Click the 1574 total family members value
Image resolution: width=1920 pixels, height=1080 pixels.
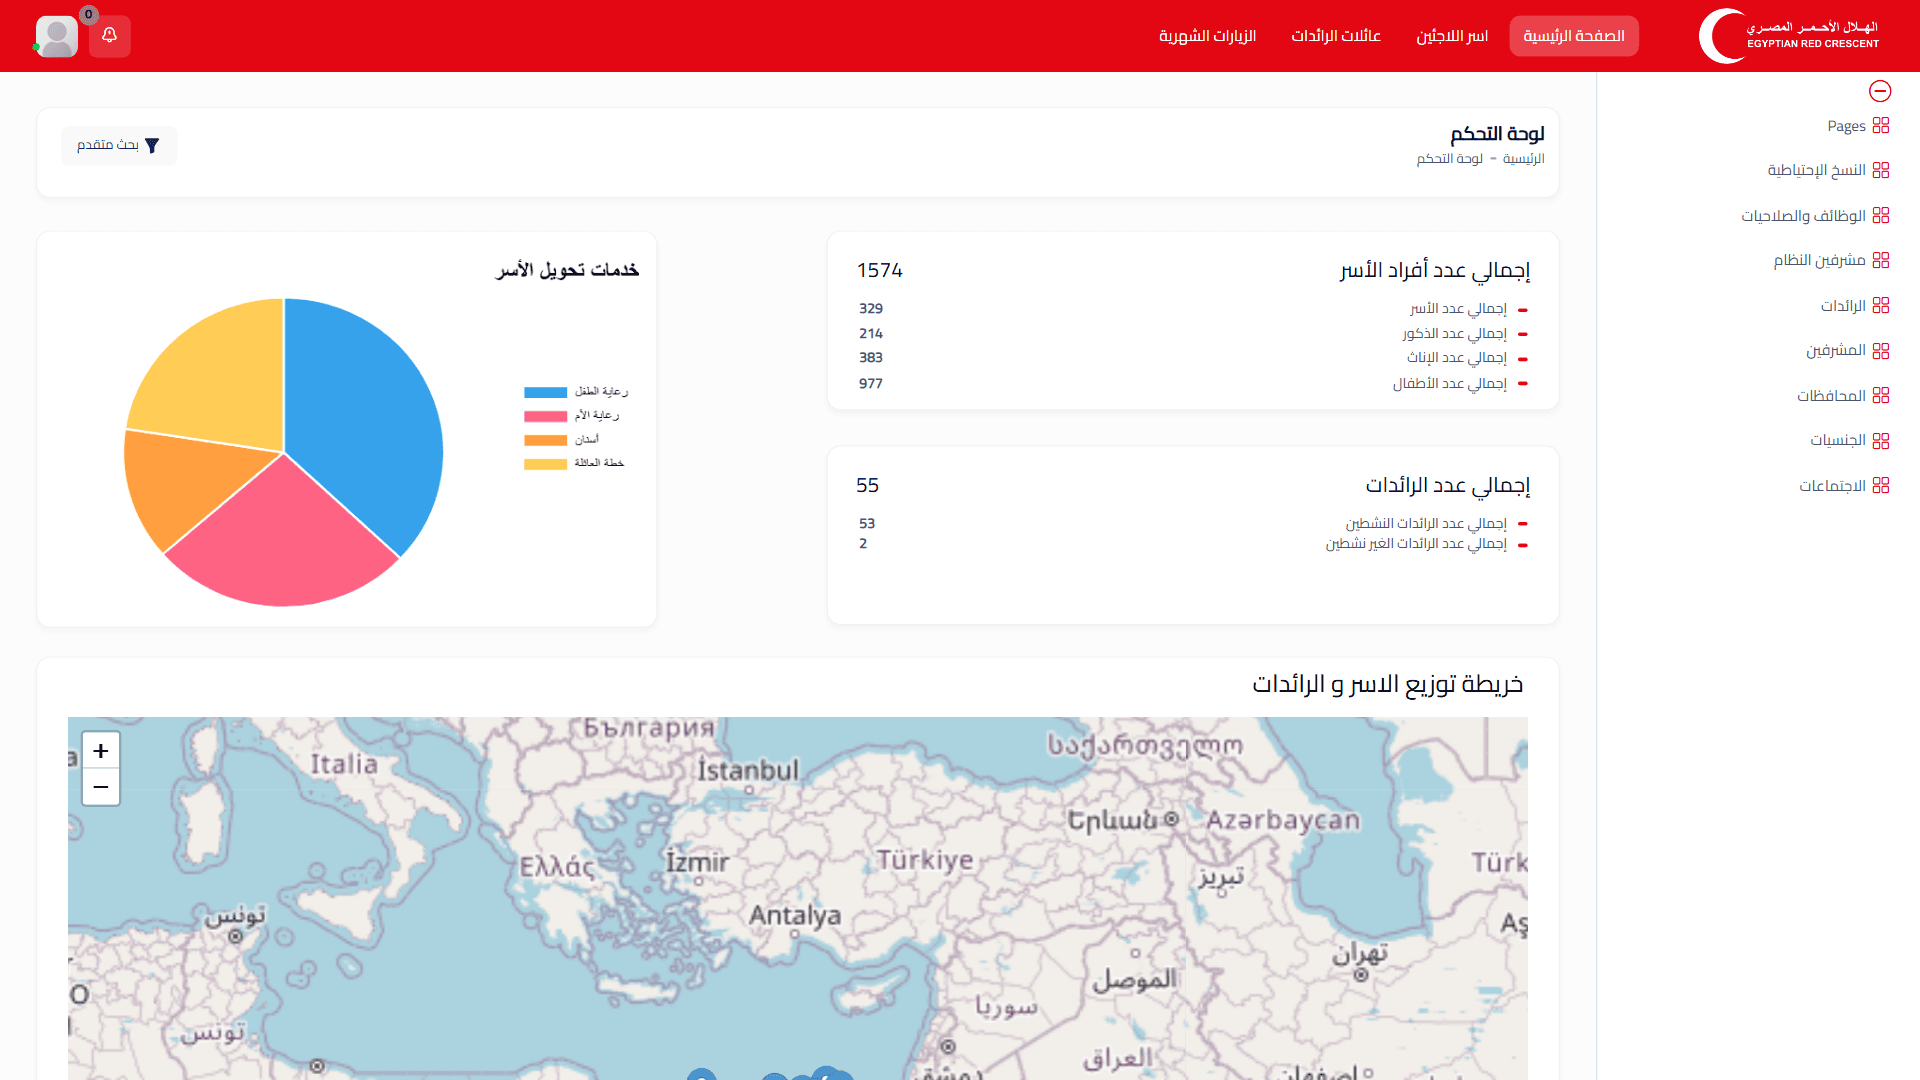tap(880, 271)
